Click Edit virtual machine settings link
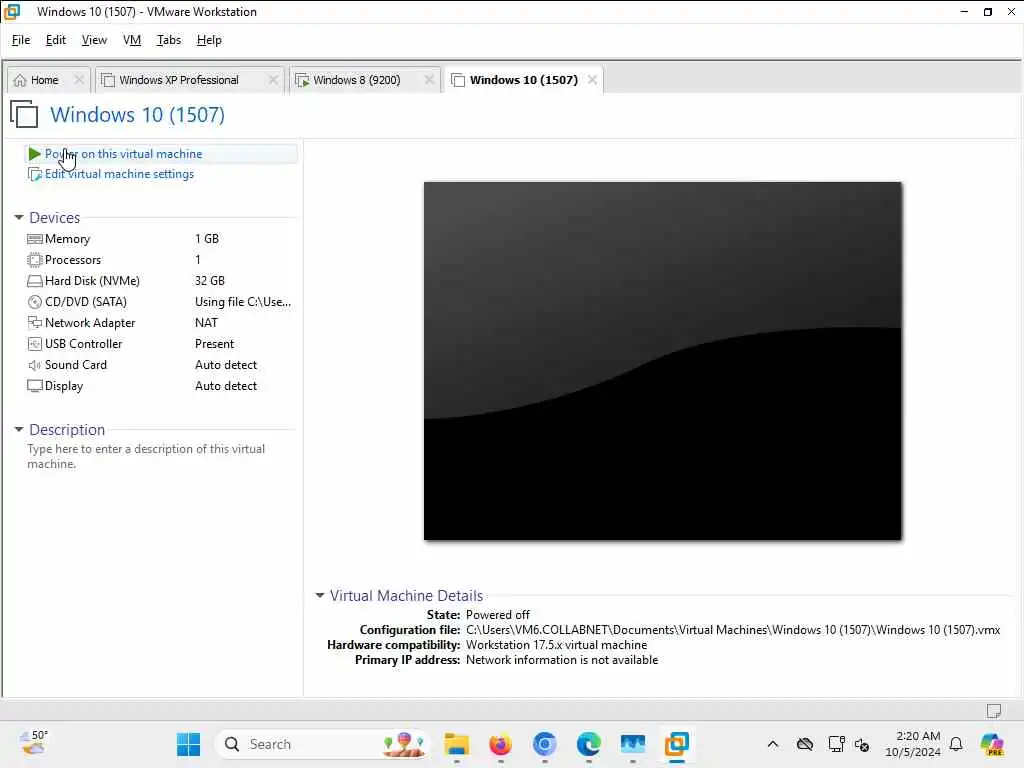 (x=120, y=174)
